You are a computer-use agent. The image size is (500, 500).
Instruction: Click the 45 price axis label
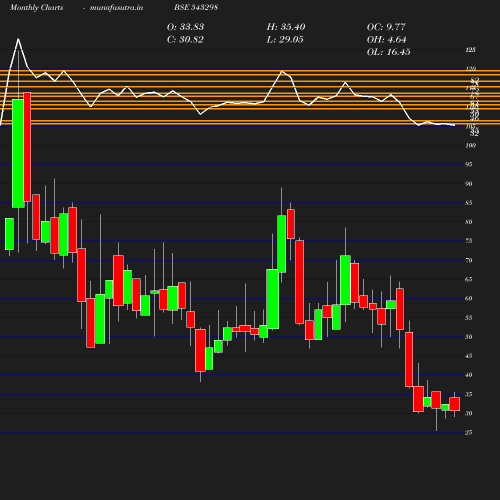click(x=469, y=356)
